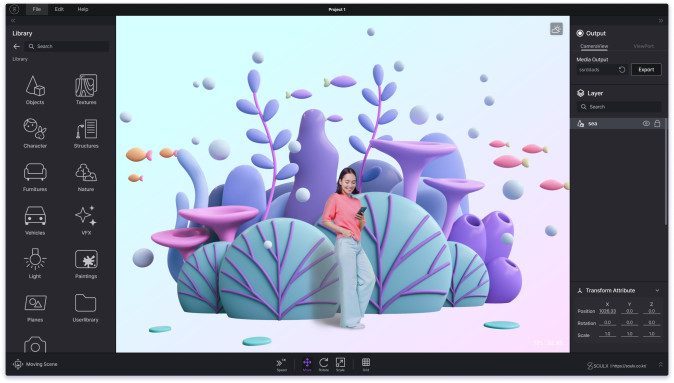Click the Layer search field
674x383 pixels.
[x=619, y=107]
